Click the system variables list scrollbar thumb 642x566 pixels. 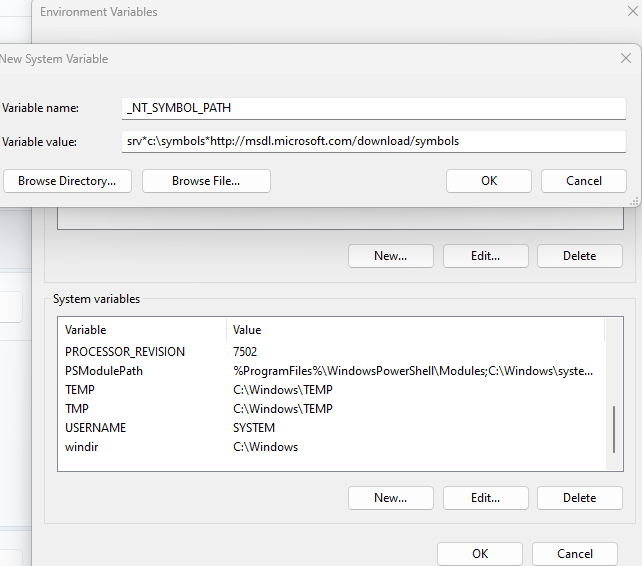pyautogui.click(x=614, y=429)
